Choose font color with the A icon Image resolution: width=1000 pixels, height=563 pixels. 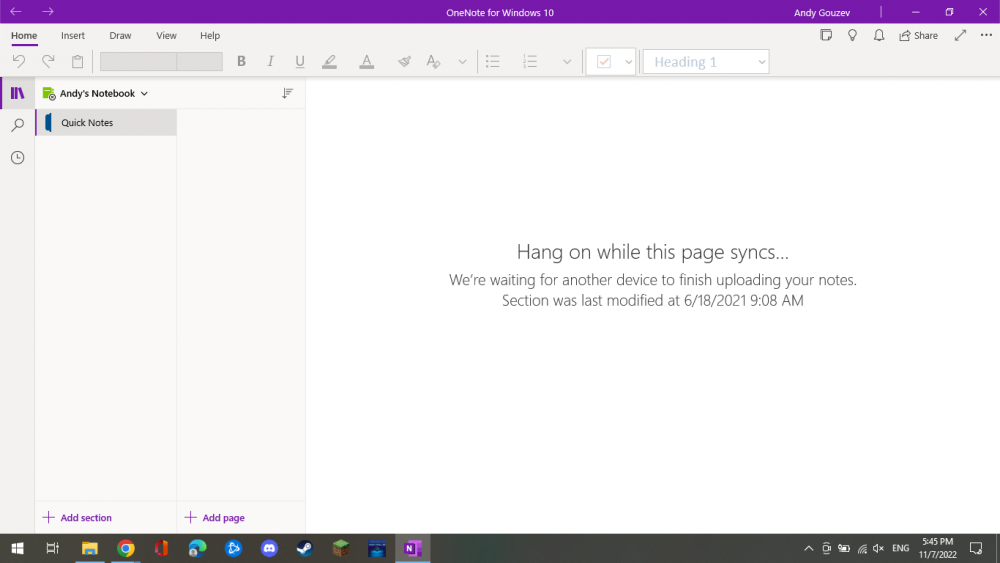pos(366,62)
